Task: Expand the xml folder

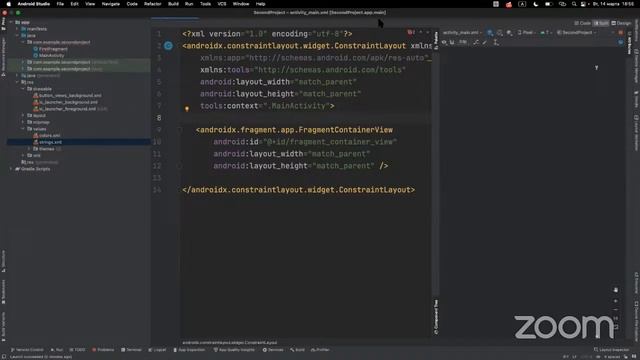Action: [23, 156]
